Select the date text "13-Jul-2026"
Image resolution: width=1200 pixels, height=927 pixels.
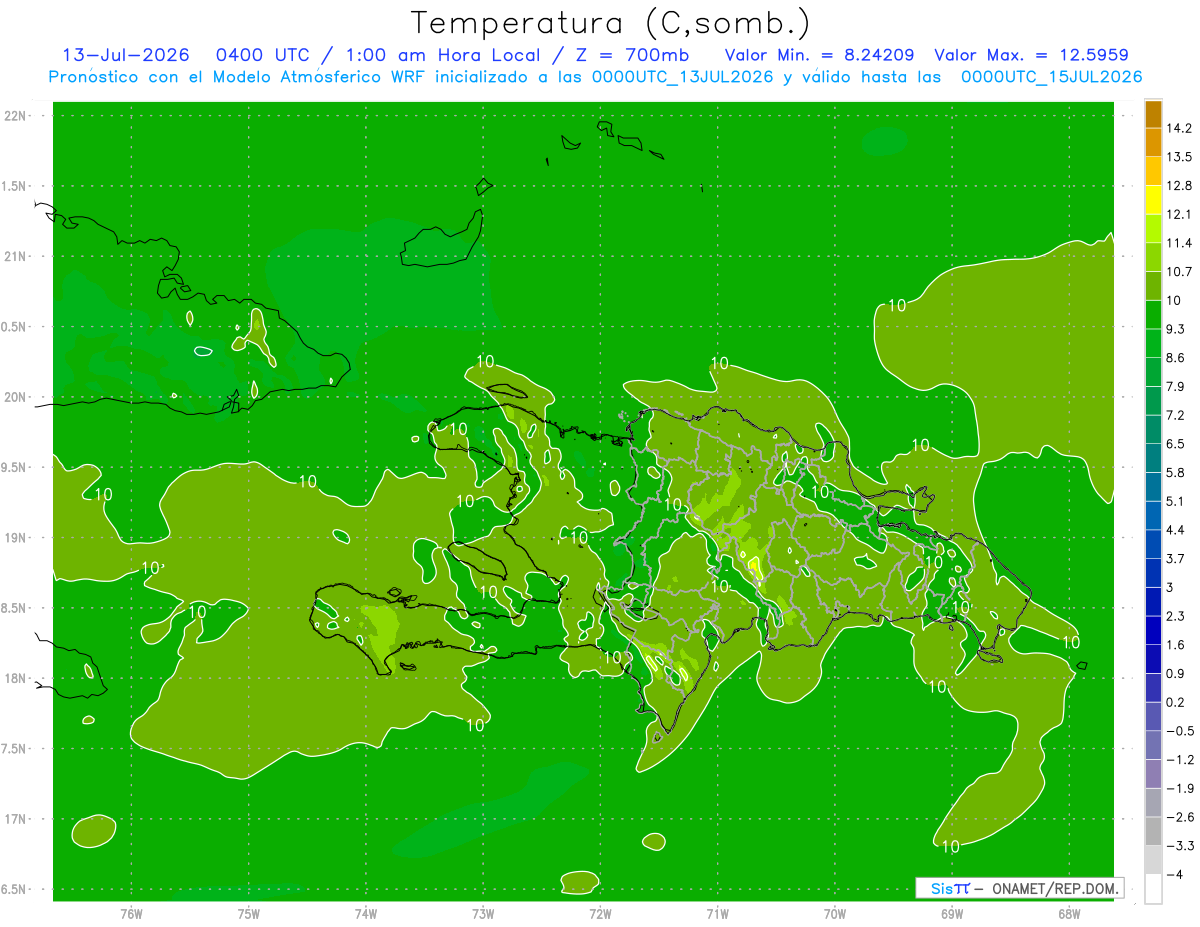[x=124, y=55]
